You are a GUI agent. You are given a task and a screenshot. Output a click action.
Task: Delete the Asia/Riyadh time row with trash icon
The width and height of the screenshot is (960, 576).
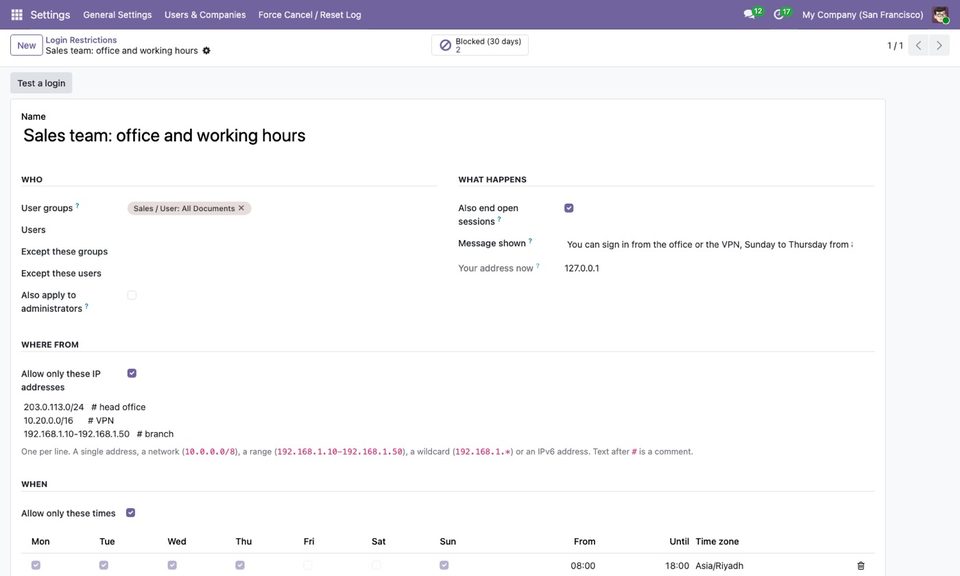[861, 566]
